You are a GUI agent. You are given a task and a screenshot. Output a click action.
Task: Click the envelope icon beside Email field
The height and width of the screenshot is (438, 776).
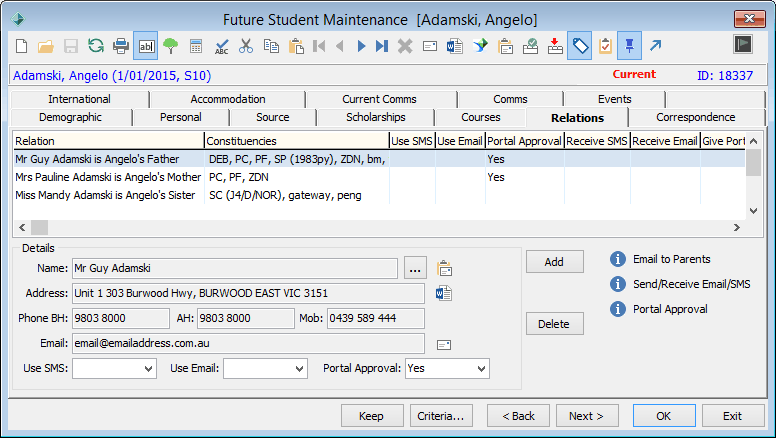pos(444,345)
